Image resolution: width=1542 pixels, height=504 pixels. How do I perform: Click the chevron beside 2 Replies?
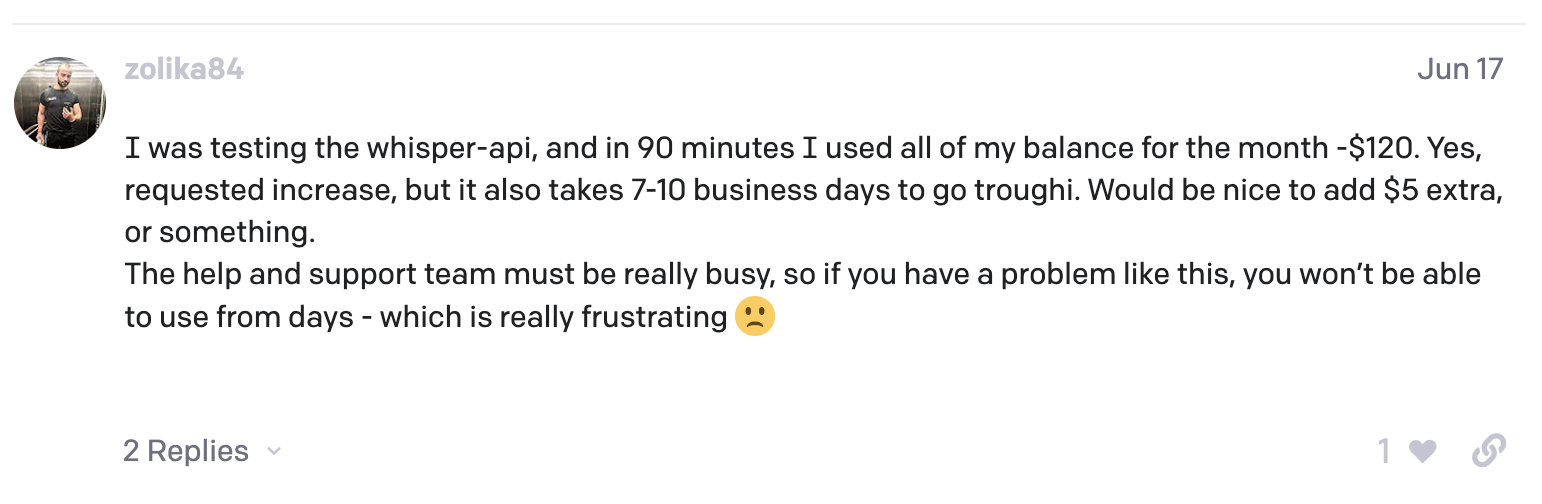tap(274, 452)
